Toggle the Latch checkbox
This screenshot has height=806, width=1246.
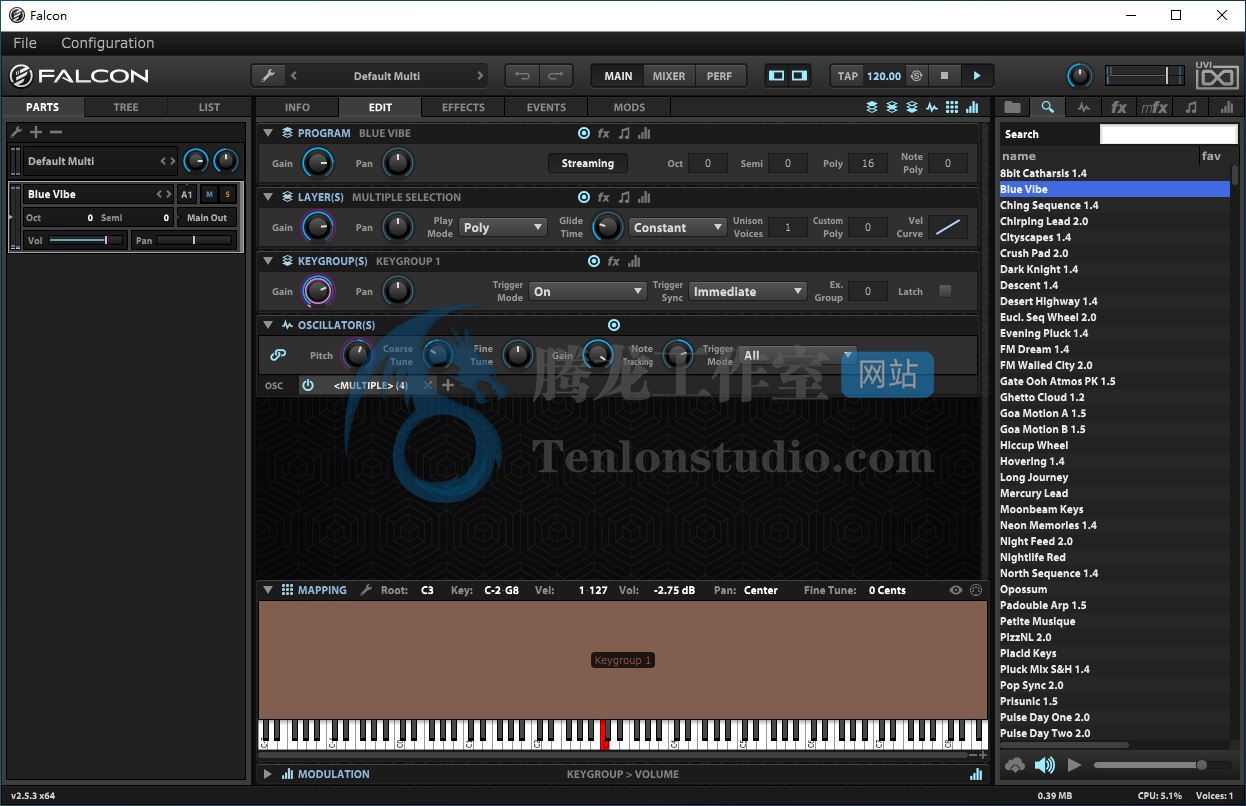click(945, 291)
